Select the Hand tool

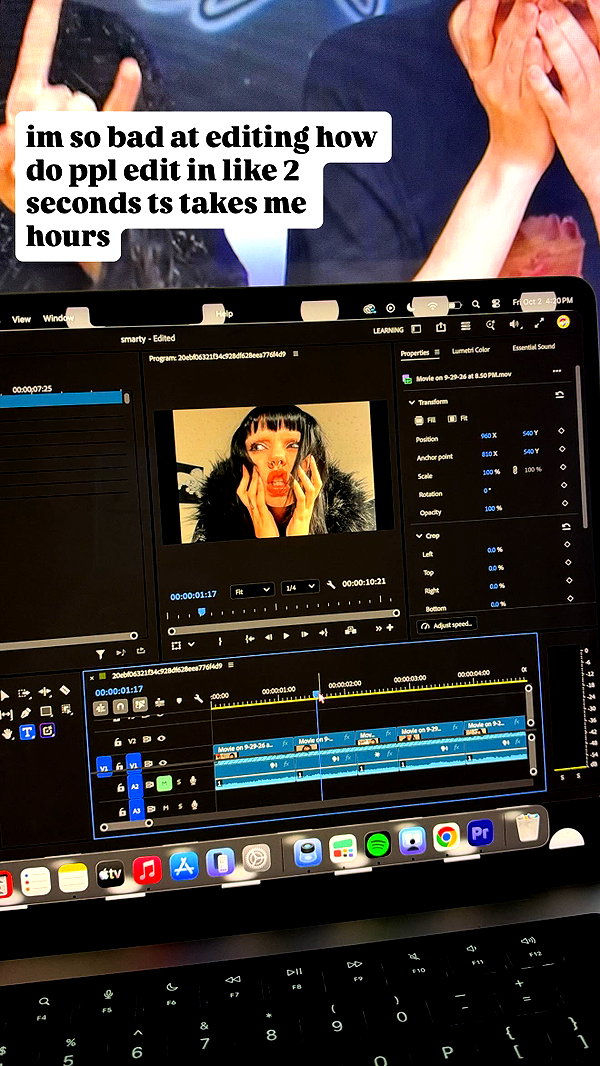(x=7, y=733)
